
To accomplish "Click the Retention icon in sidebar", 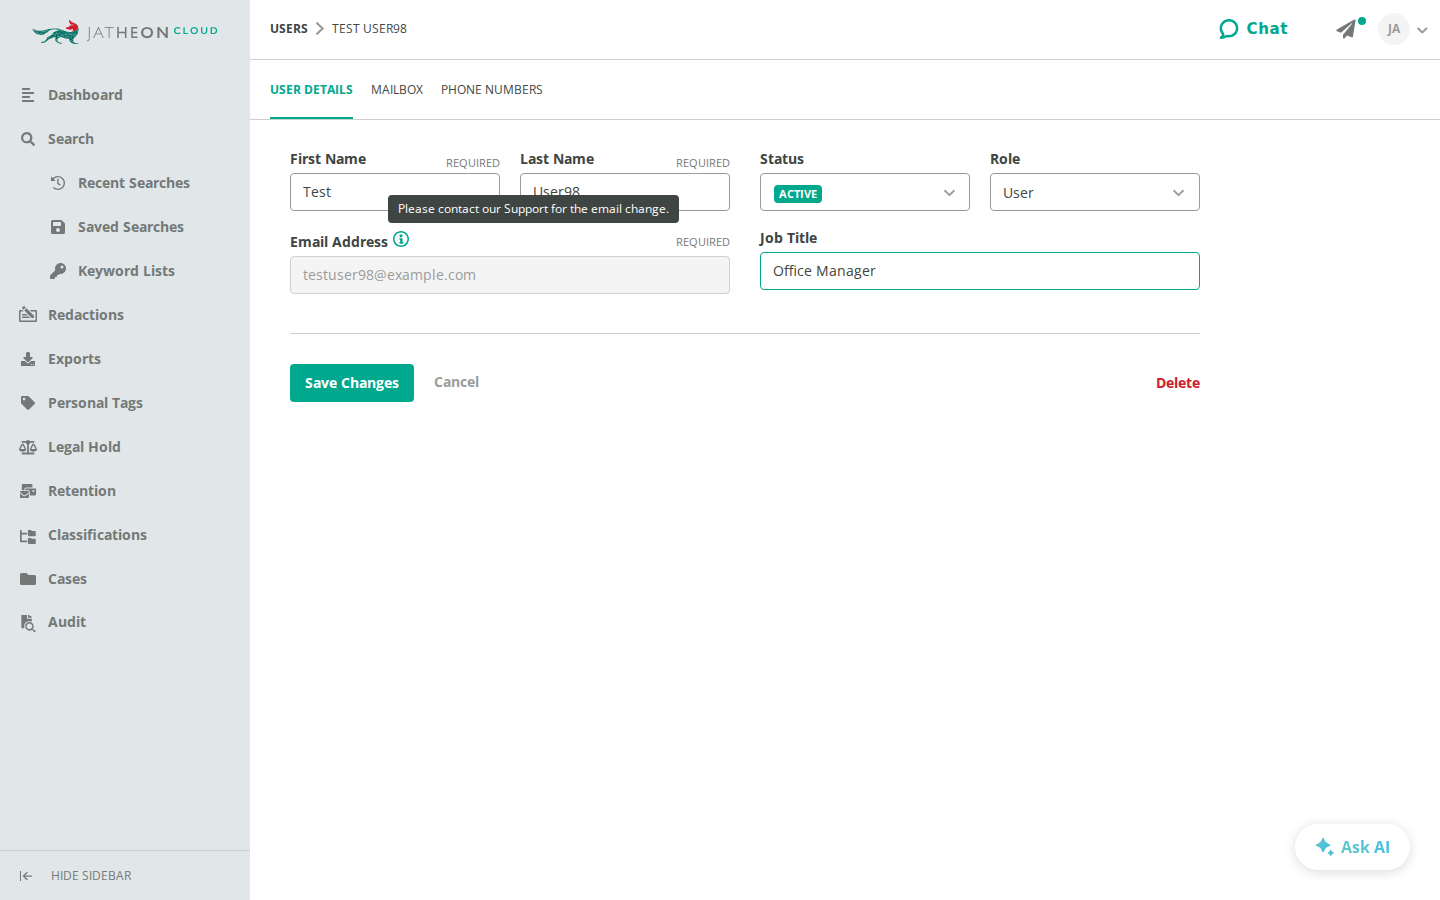I will point(28,491).
